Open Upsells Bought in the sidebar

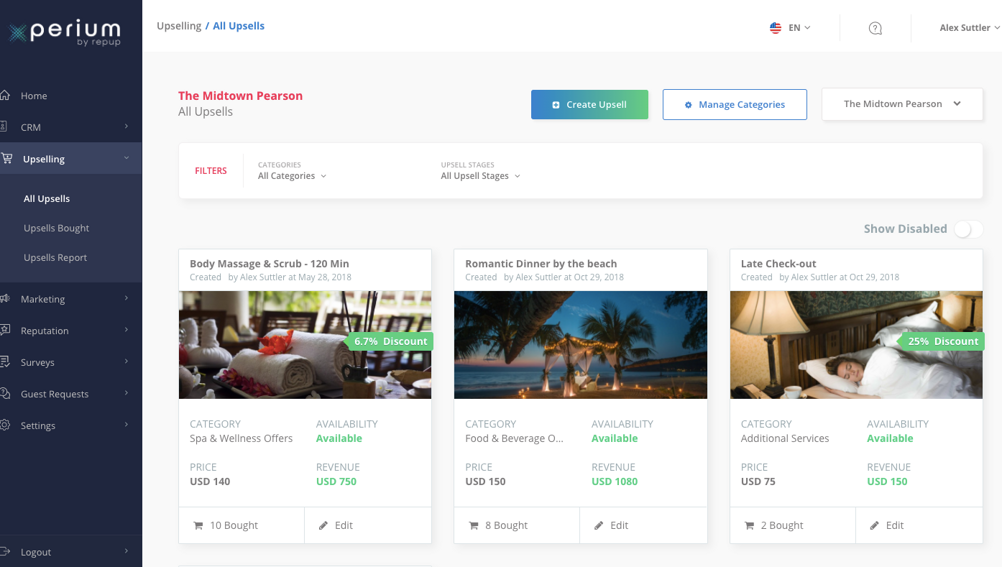[56, 228]
